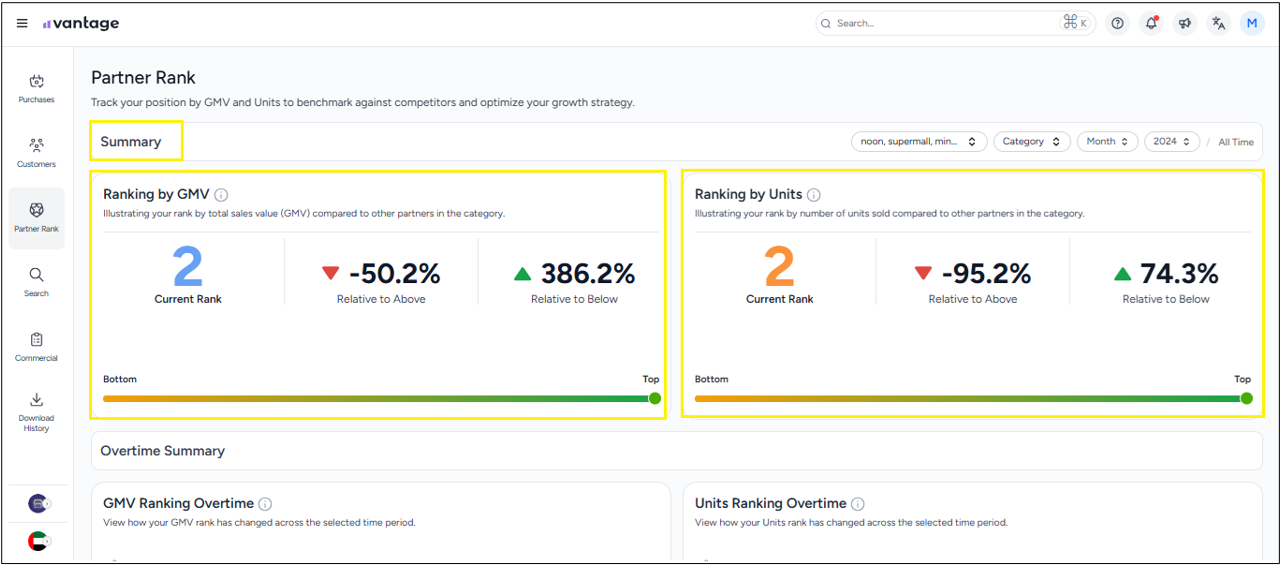Open the 2024 year dropdown
This screenshot has height=567, width=1282.
(x=1171, y=142)
